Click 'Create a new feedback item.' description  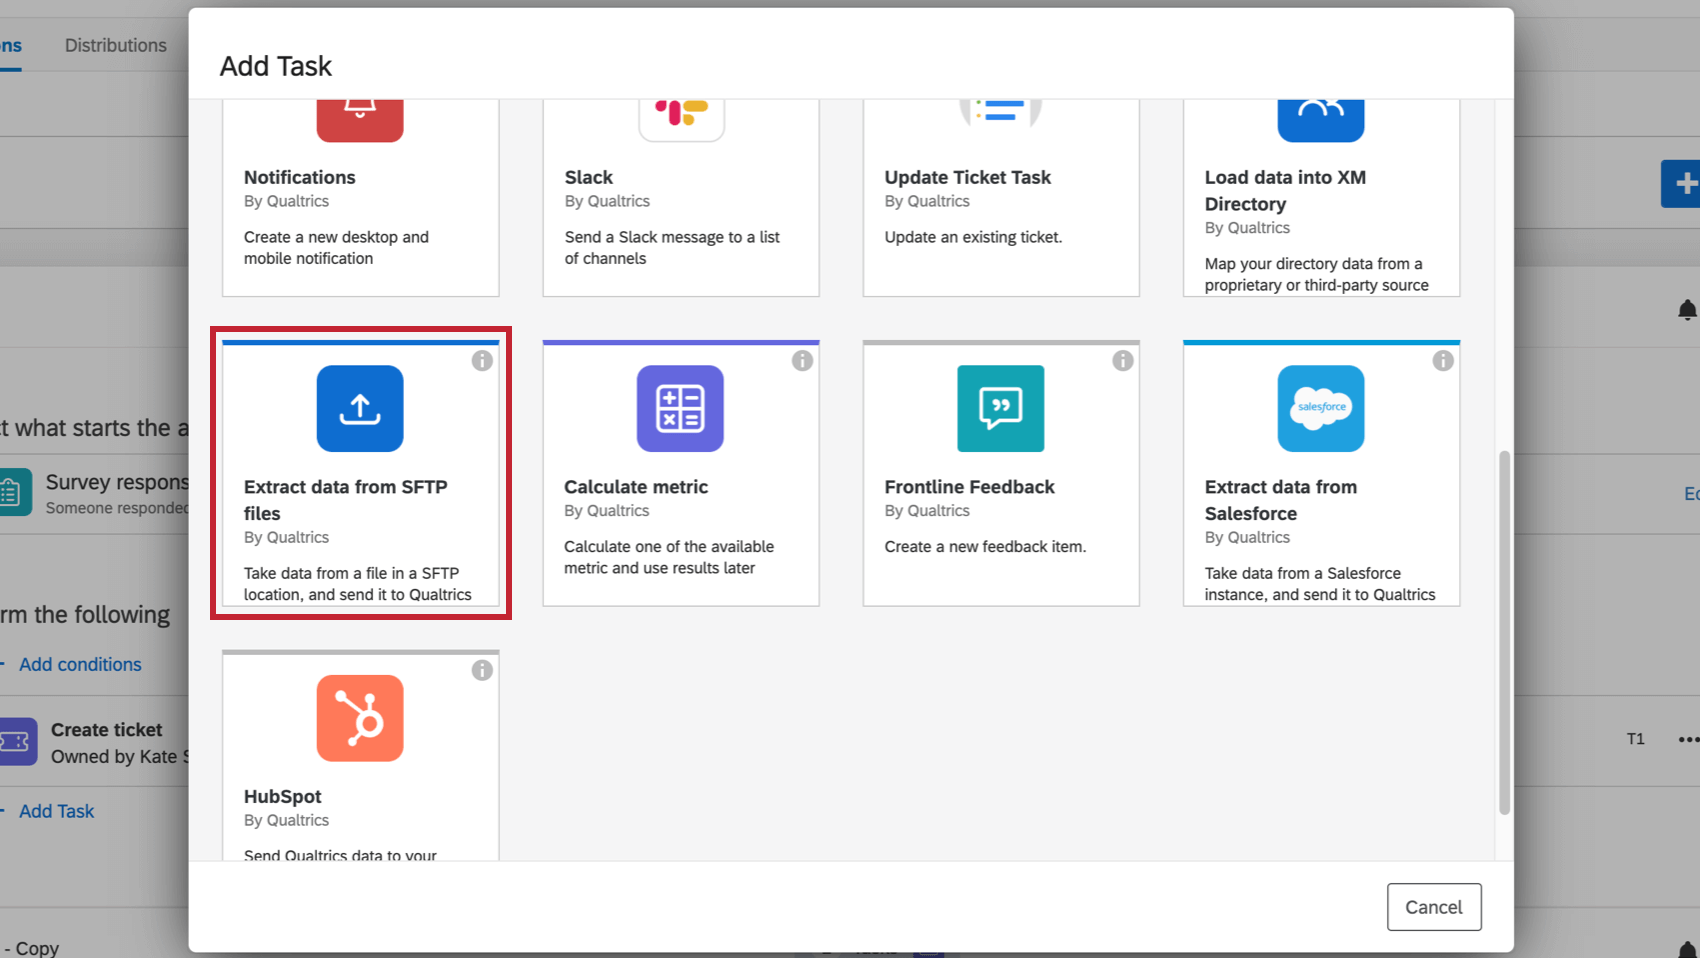pos(985,547)
